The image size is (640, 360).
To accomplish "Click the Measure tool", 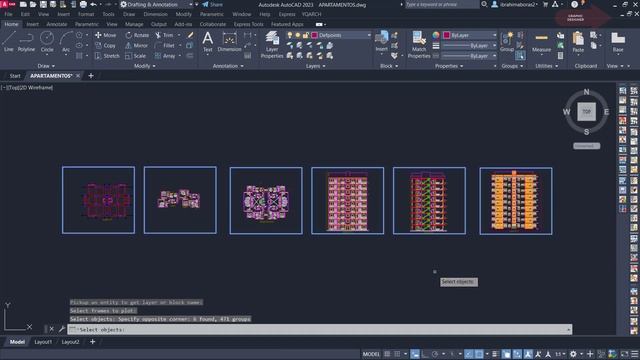I will (x=542, y=42).
